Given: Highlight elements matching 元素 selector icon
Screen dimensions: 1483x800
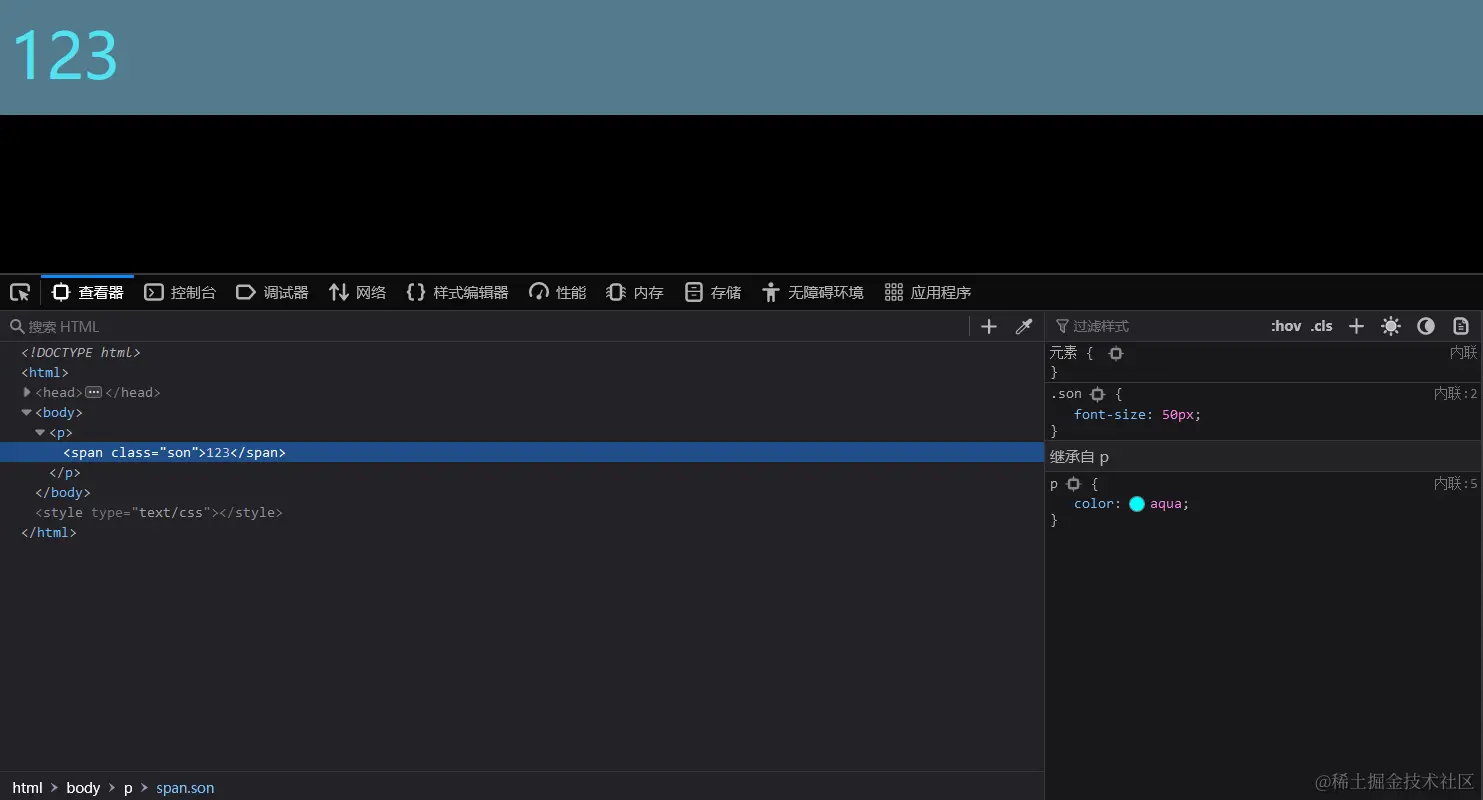Looking at the screenshot, I should tap(1116, 353).
